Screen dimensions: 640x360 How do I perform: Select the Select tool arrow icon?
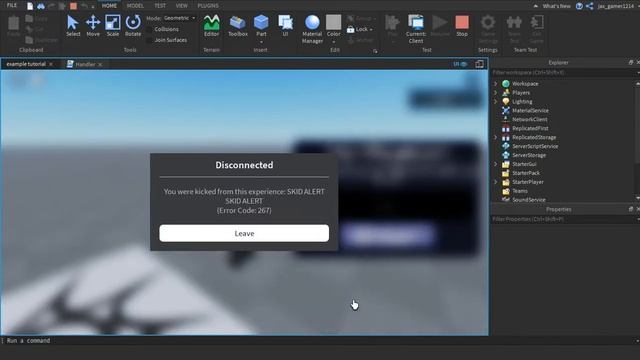click(x=73, y=23)
